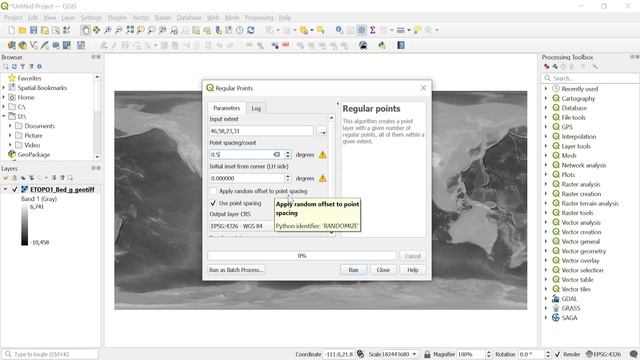Open the Raster menu
The image size is (640, 360).
click(x=163, y=18)
